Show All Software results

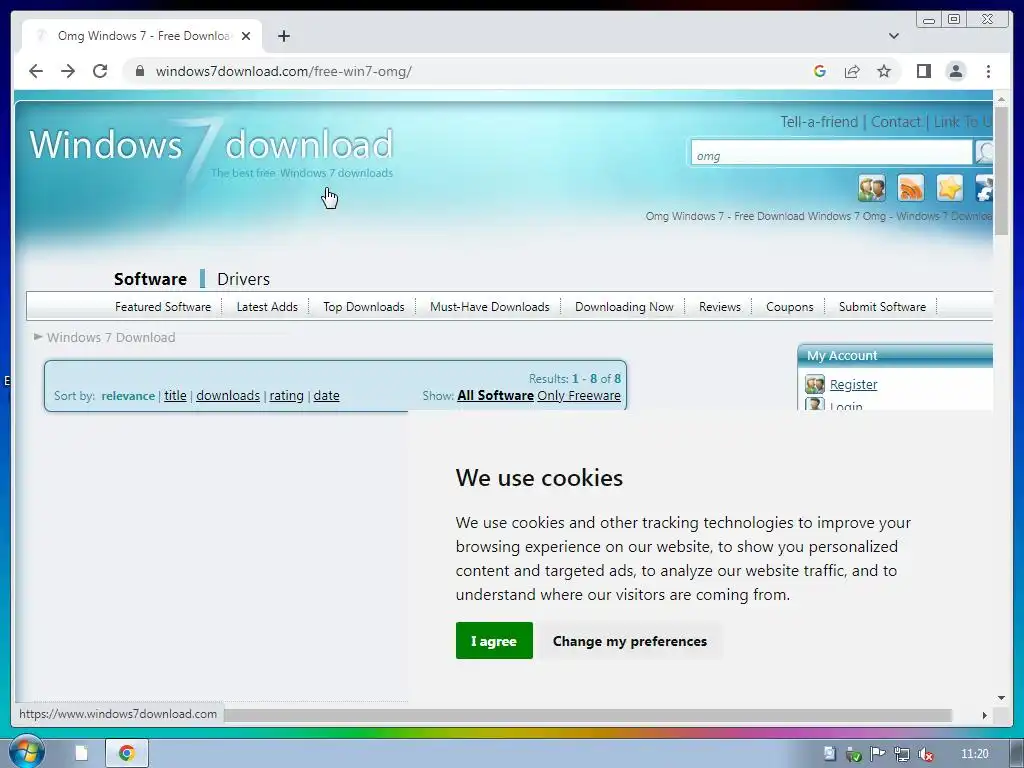pos(496,396)
